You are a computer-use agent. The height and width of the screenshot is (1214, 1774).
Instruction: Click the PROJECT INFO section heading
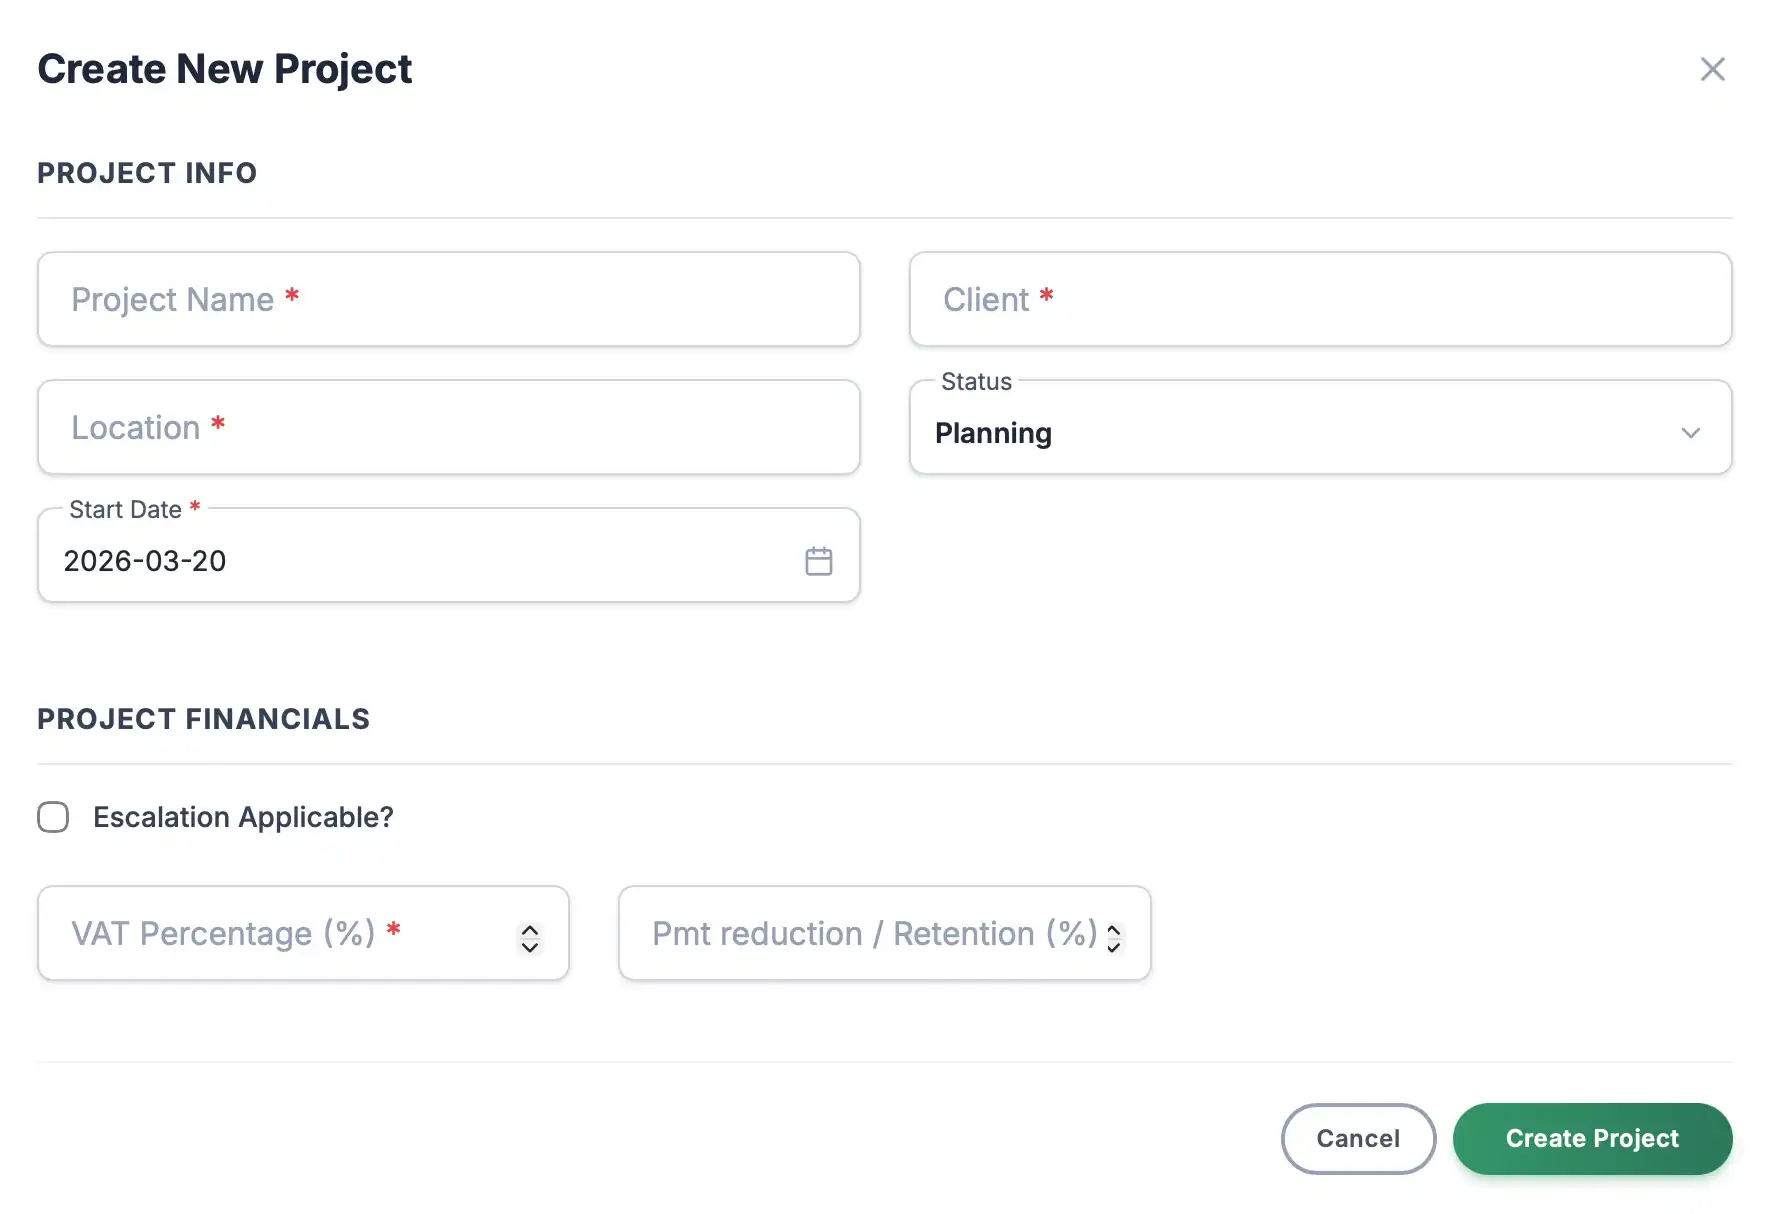[x=147, y=172]
